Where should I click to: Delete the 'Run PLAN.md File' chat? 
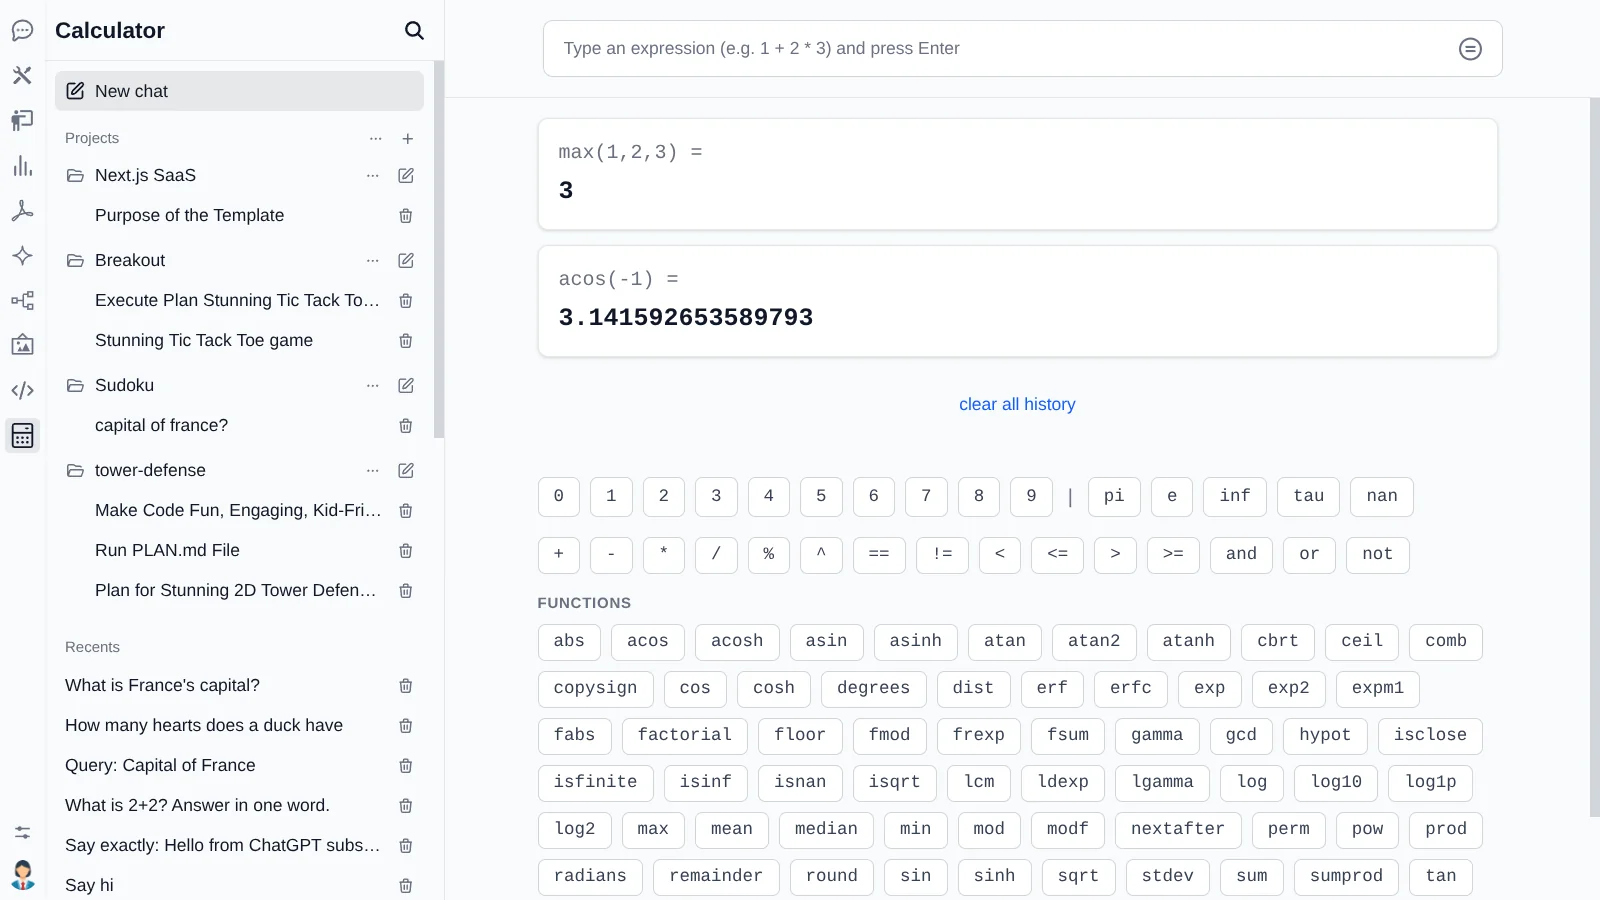[406, 551]
